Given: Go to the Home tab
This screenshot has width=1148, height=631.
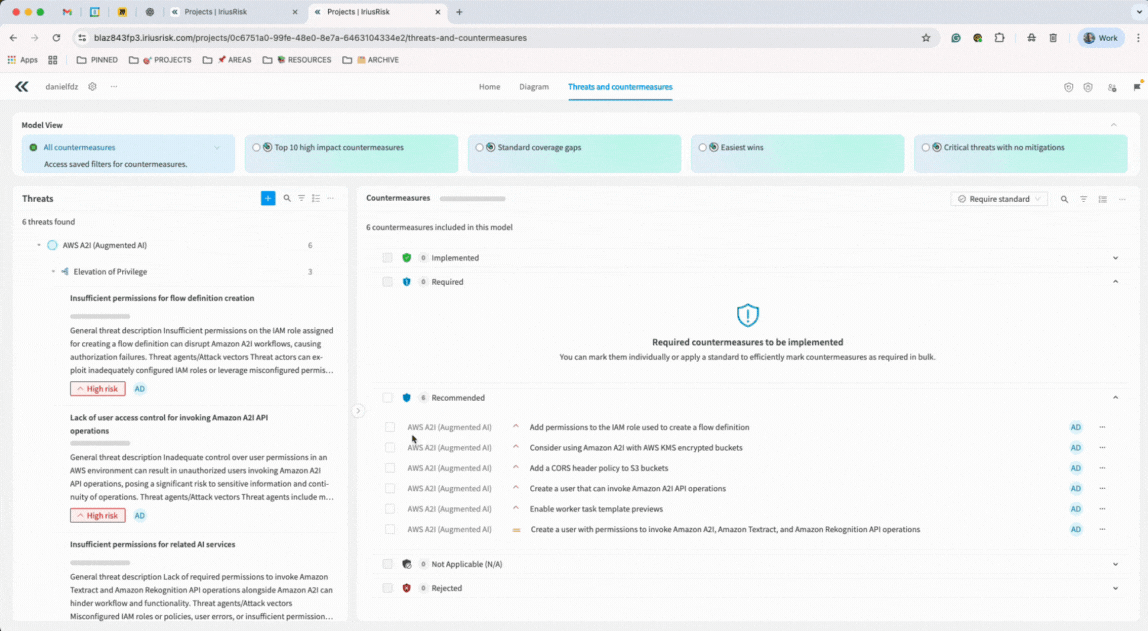Looking at the screenshot, I should (490, 86).
